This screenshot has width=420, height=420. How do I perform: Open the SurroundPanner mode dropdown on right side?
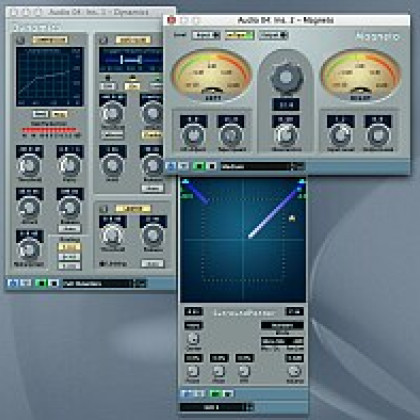[282, 325]
